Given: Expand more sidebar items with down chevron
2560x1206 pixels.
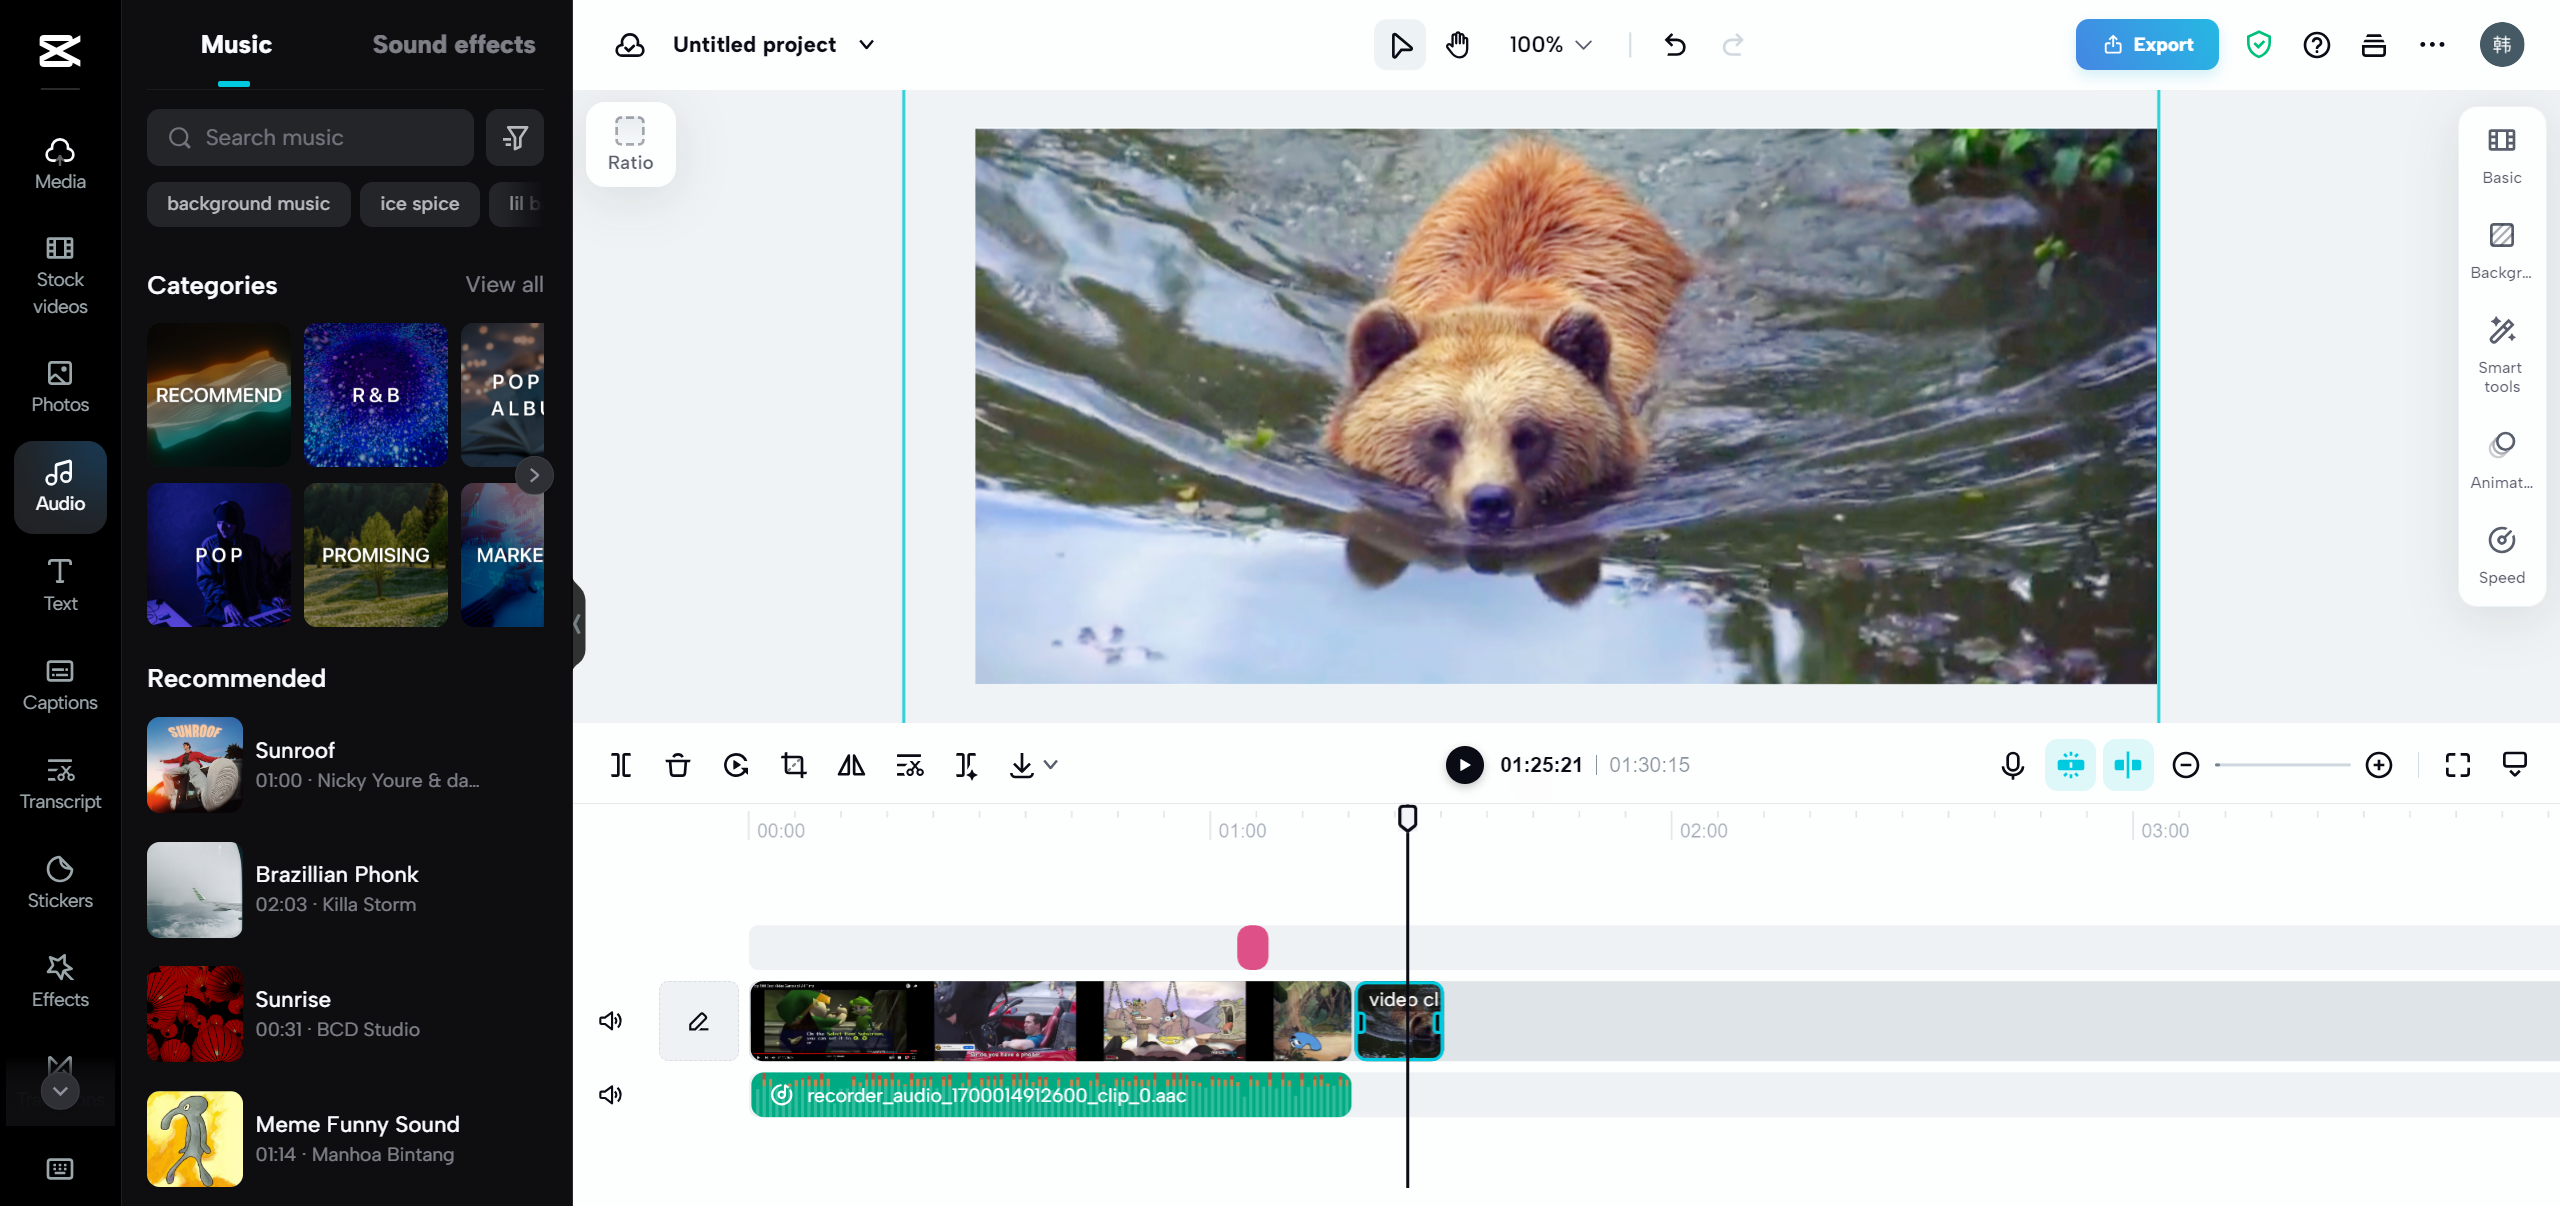Looking at the screenshot, I should coord(60,1091).
